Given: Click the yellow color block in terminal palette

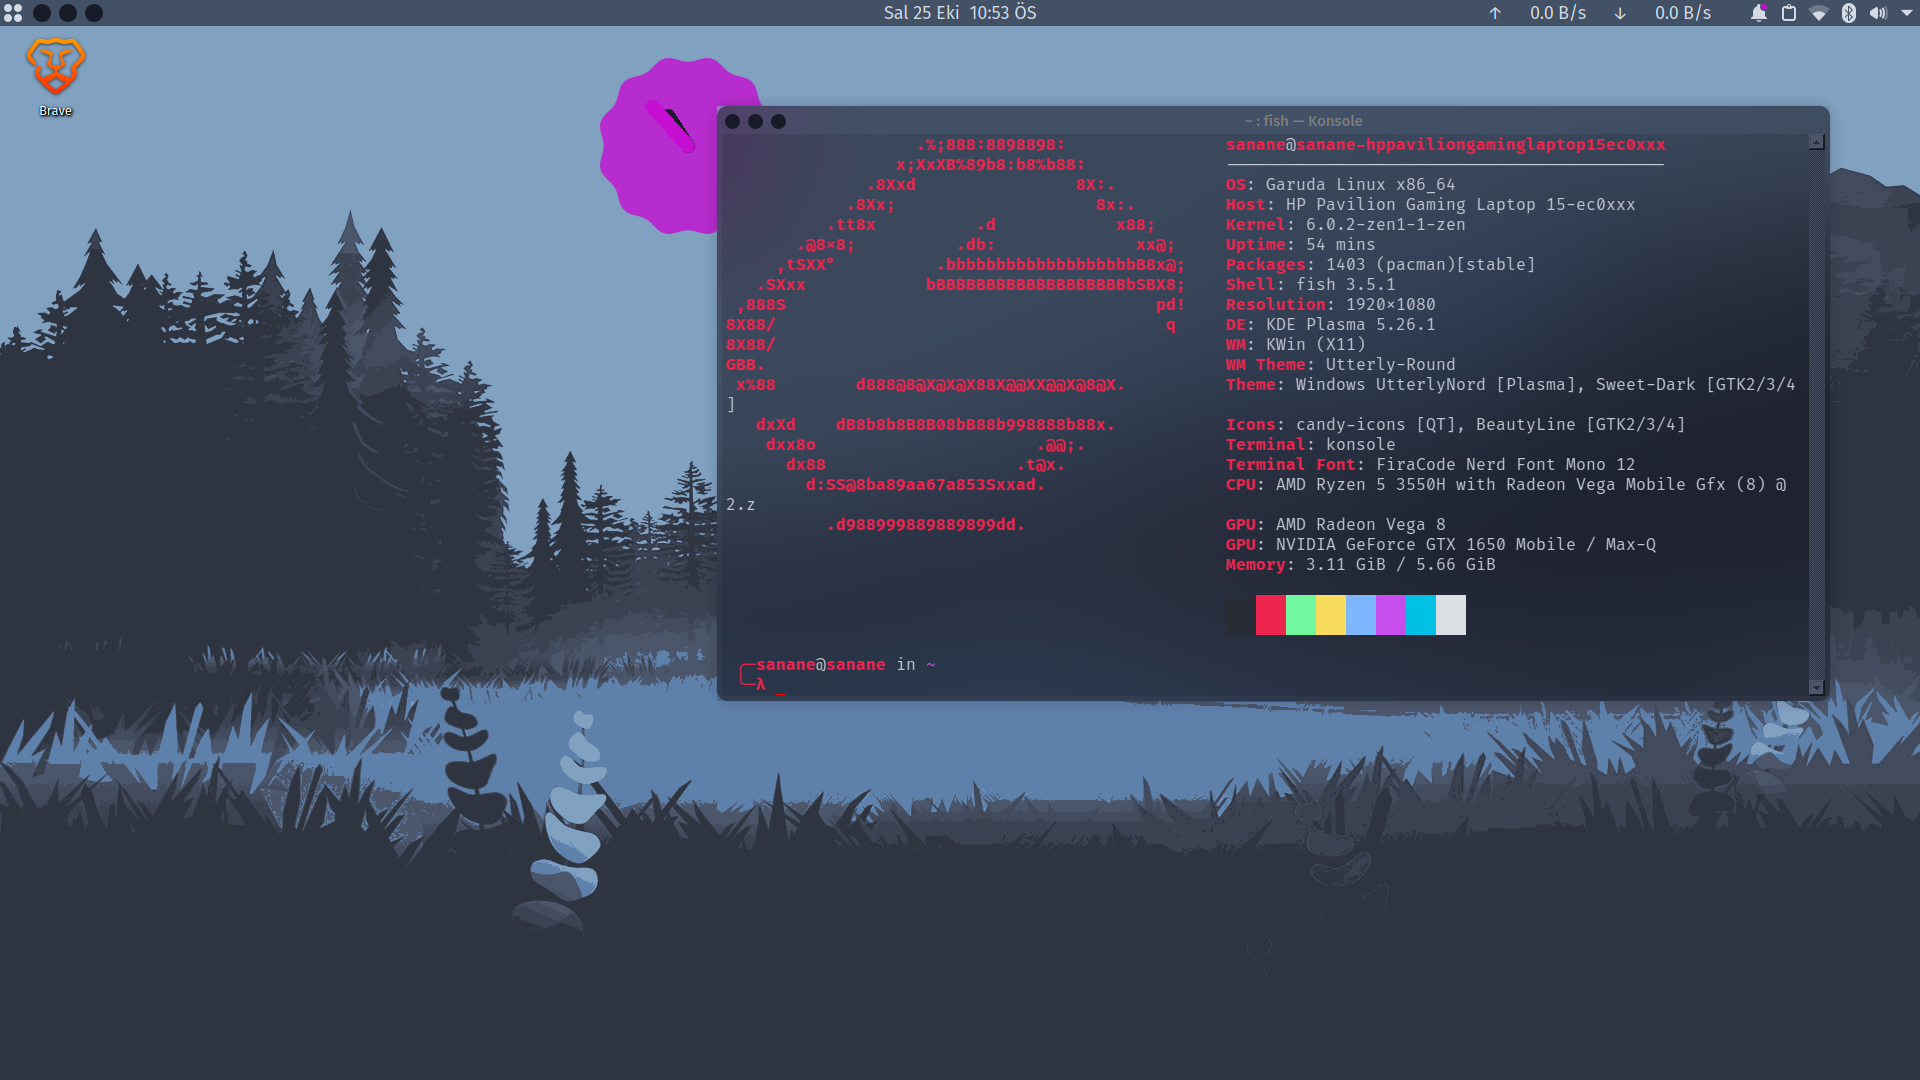Looking at the screenshot, I should pos(1330,615).
